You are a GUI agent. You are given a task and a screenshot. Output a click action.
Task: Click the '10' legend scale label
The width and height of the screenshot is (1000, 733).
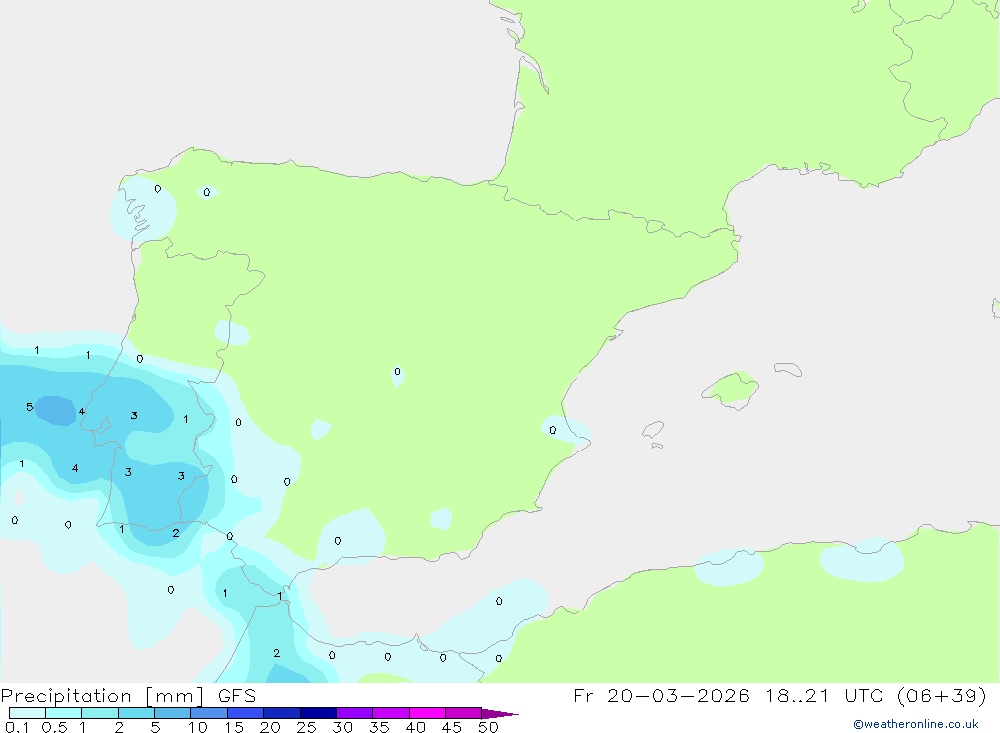coord(198,727)
